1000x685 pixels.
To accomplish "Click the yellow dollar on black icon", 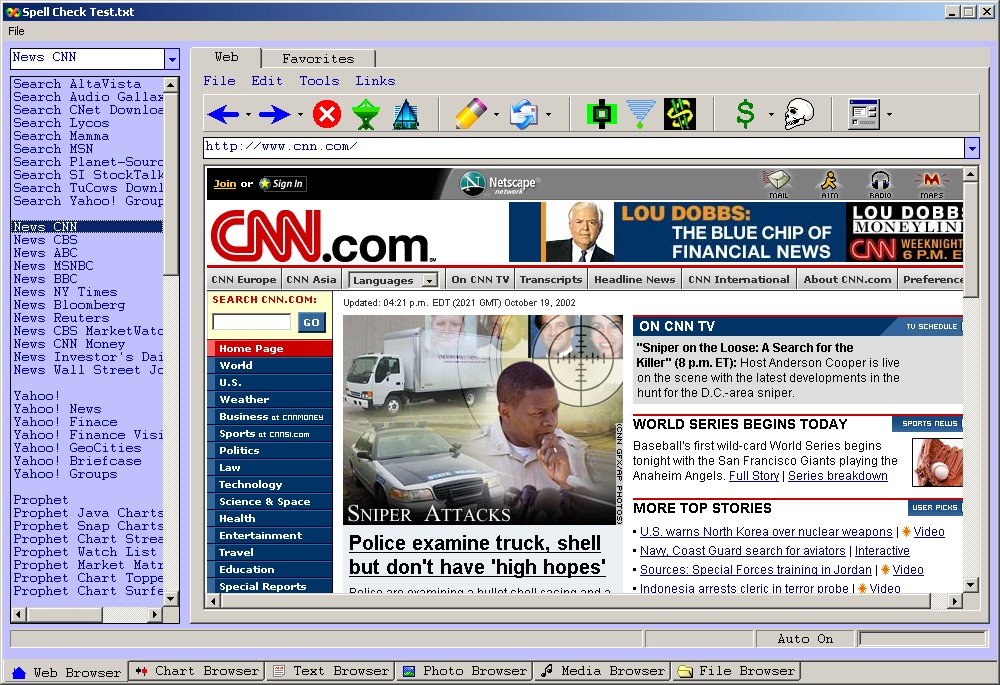I will coord(680,115).
